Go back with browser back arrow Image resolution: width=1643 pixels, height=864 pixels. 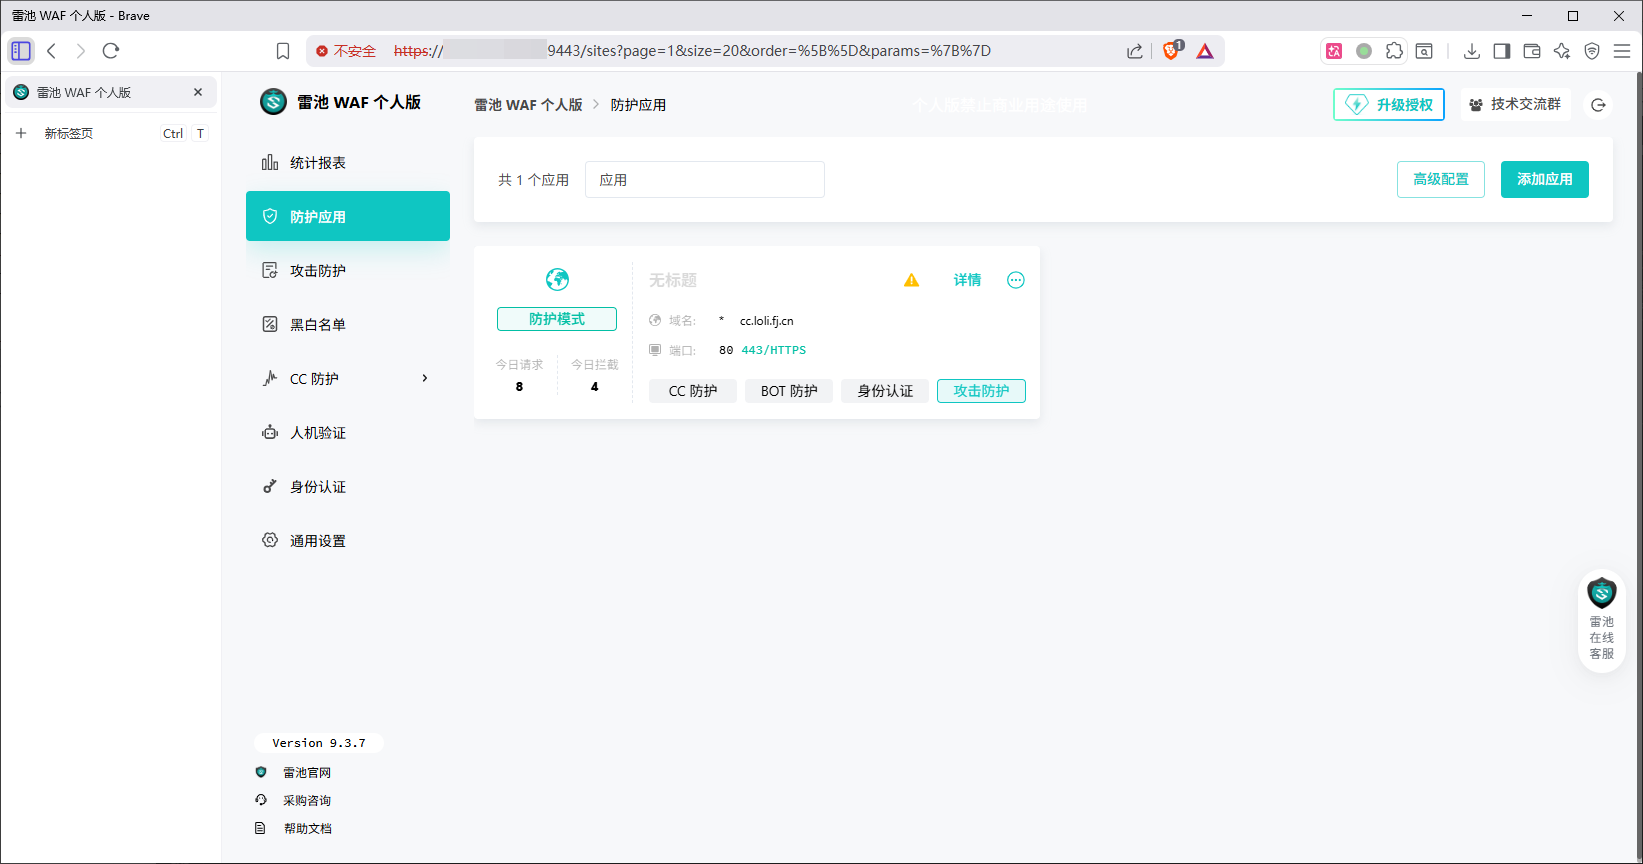(52, 51)
